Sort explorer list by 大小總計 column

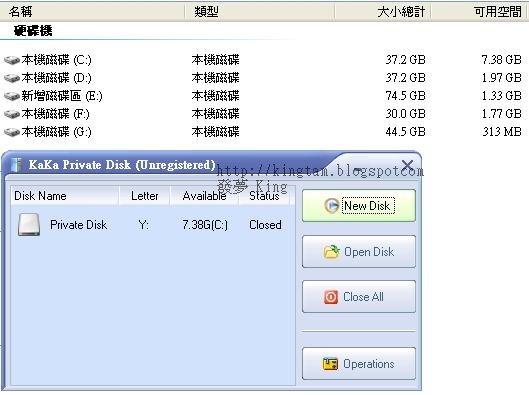click(x=383, y=12)
